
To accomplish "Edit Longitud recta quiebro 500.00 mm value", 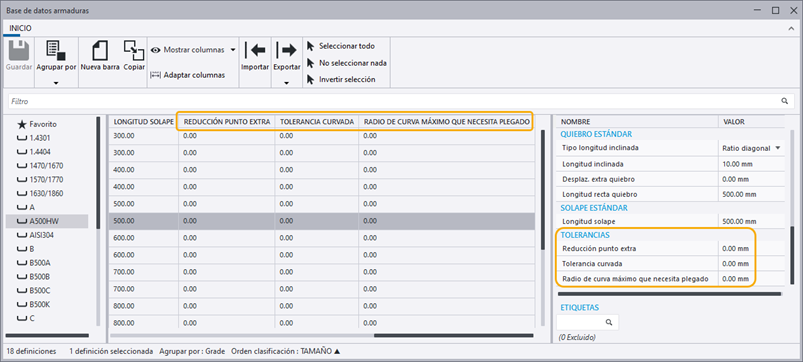I will (751, 195).
